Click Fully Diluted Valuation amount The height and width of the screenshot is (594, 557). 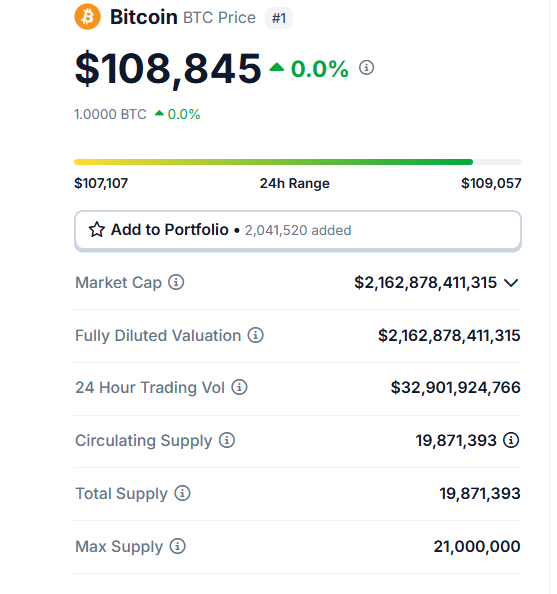tap(449, 336)
